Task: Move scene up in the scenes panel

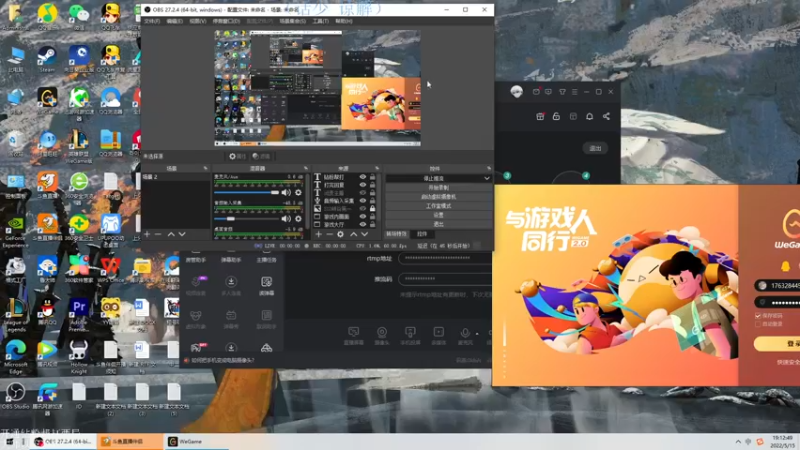Action: (171, 234)
